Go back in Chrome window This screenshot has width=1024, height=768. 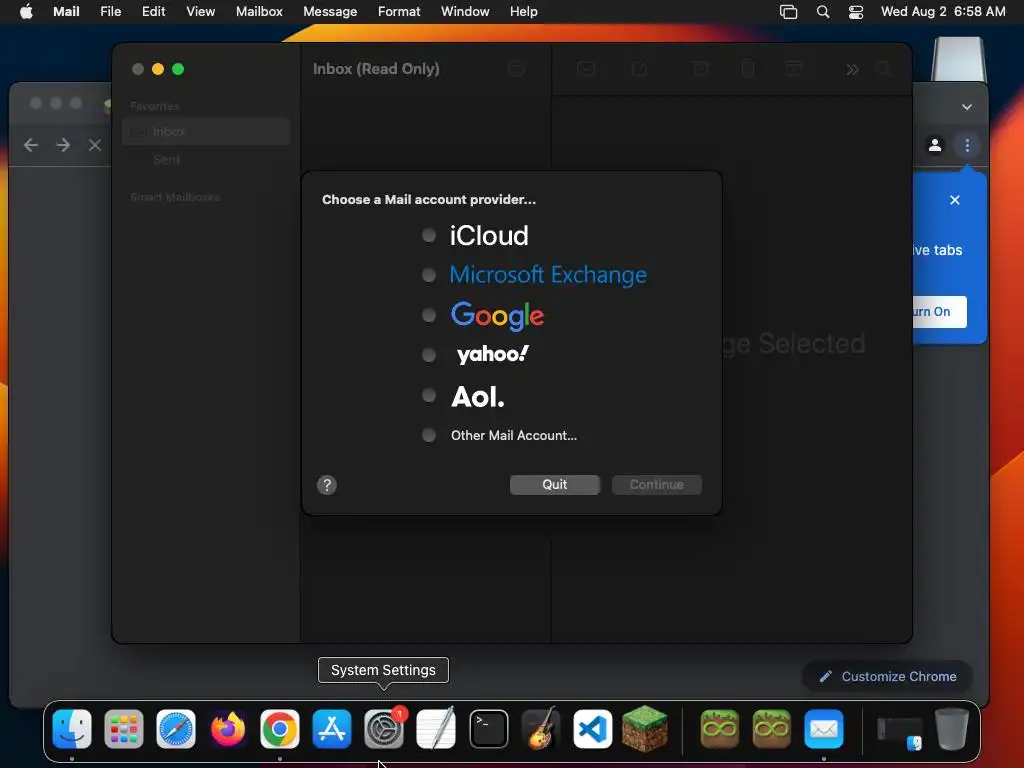[x=31, y=145]
